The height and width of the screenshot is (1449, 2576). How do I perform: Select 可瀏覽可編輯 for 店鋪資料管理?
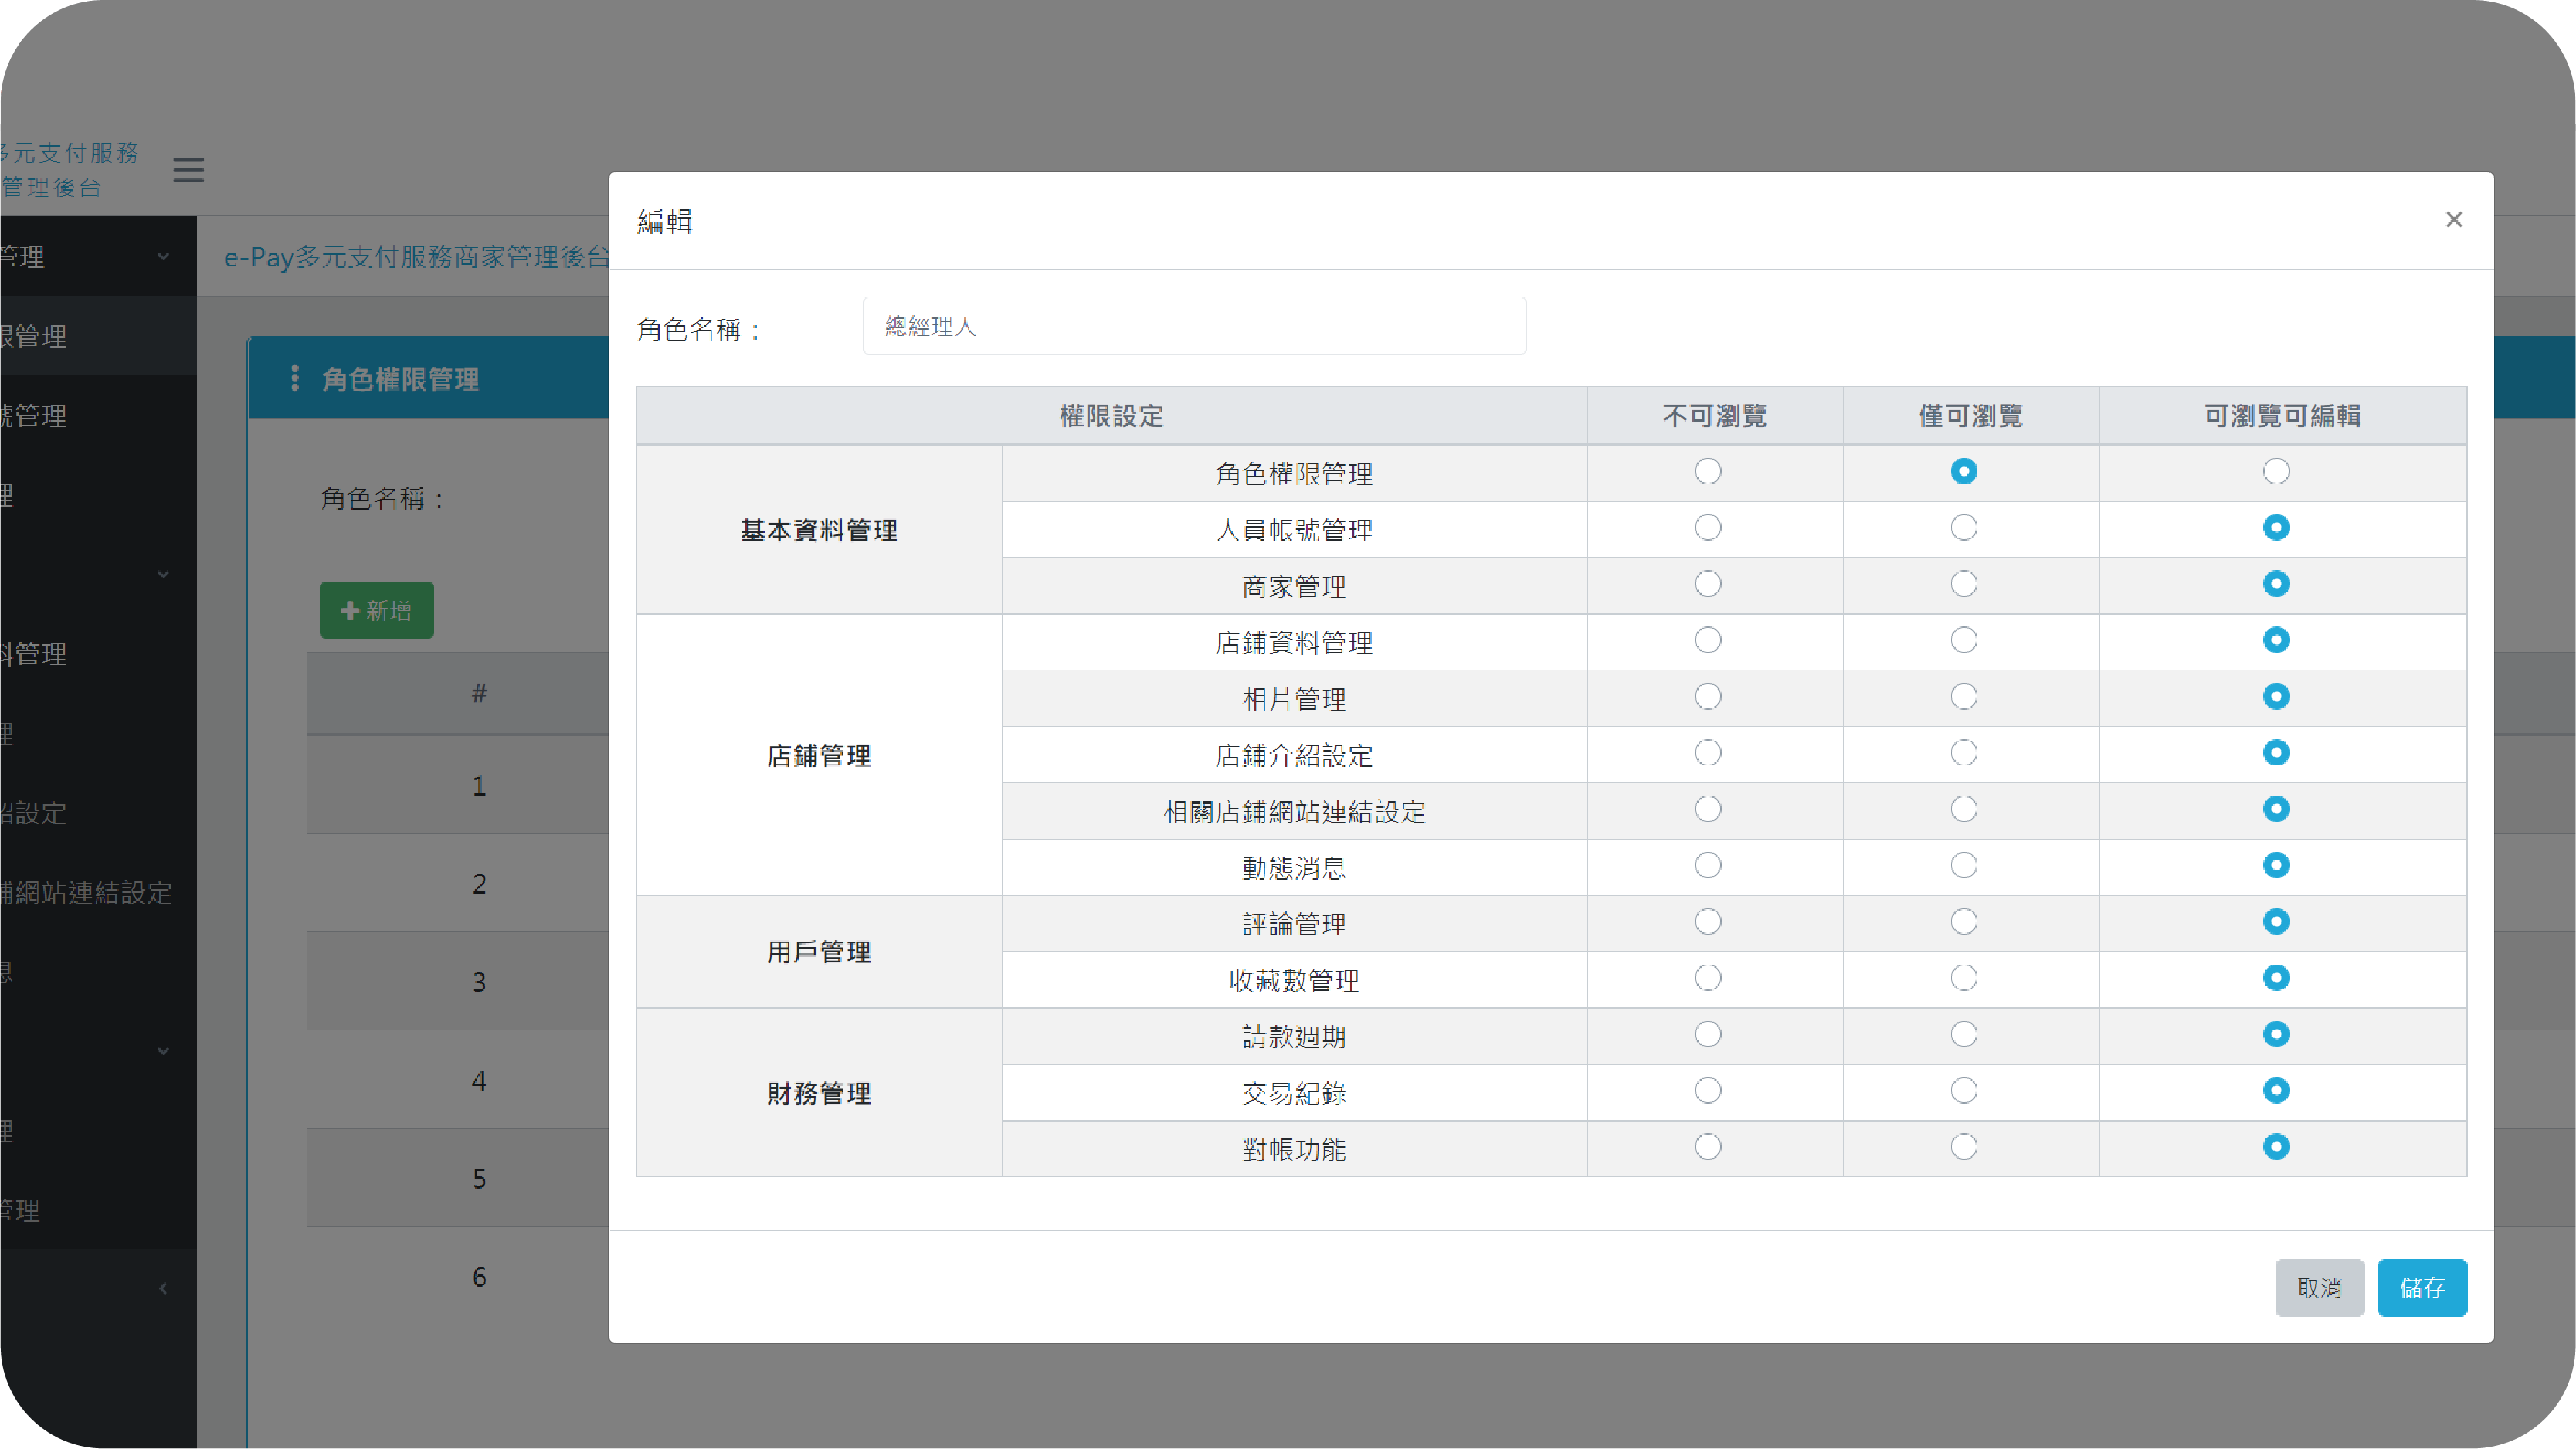pos(2276,640)
